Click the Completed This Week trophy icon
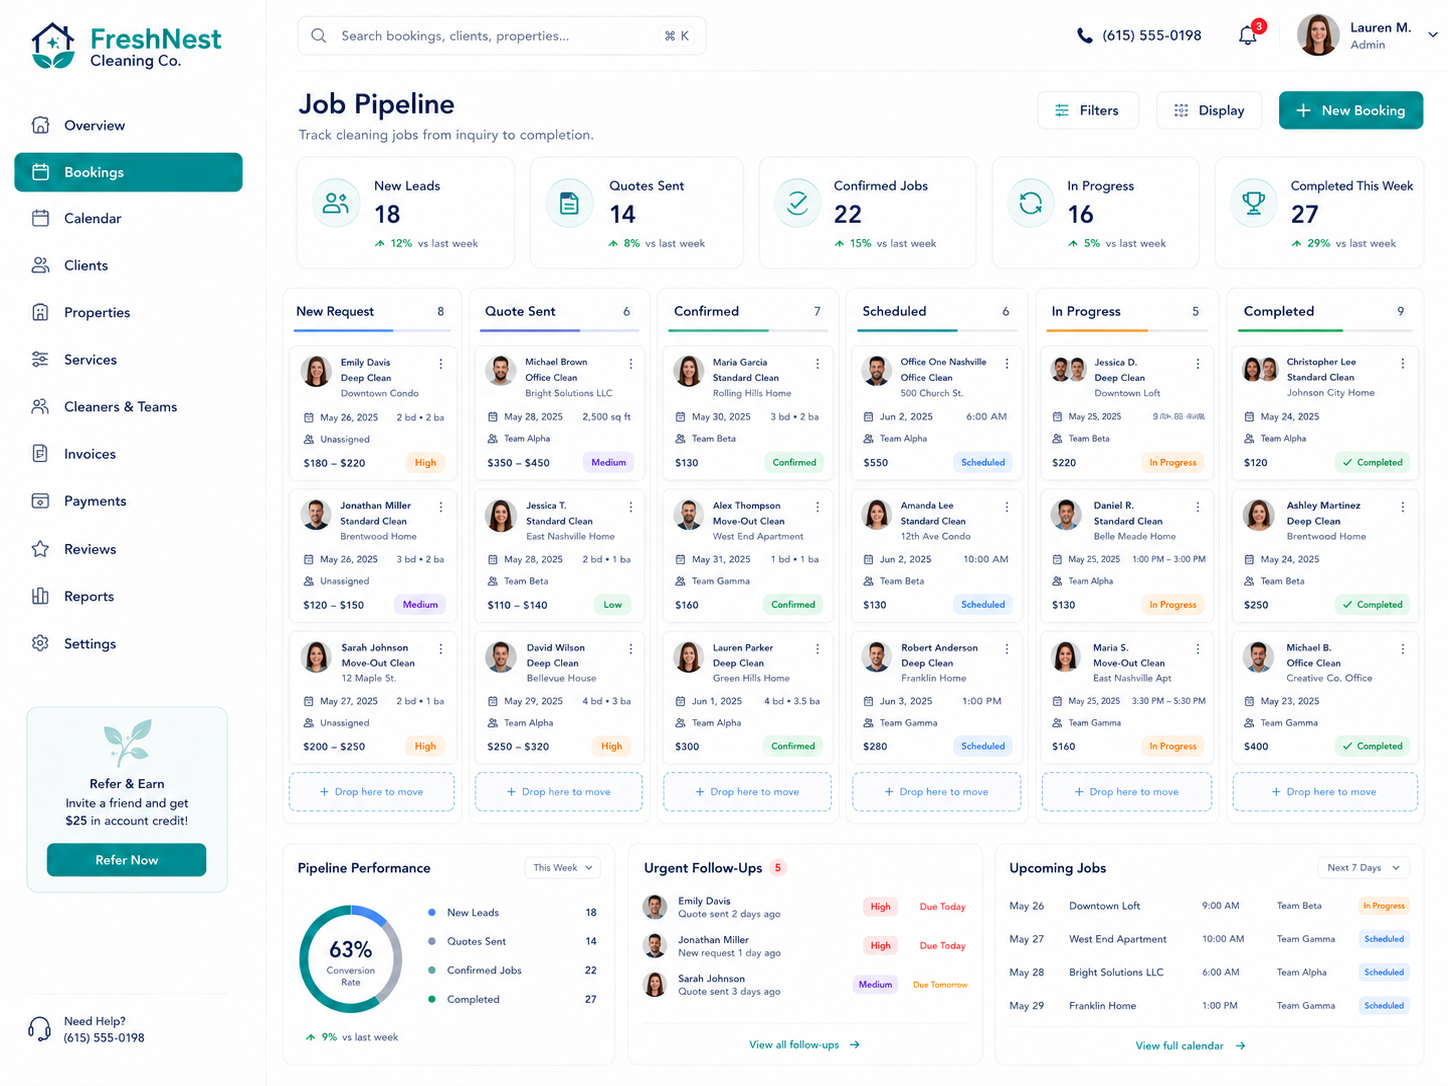The image size is (1448, 1086). 1253,203
